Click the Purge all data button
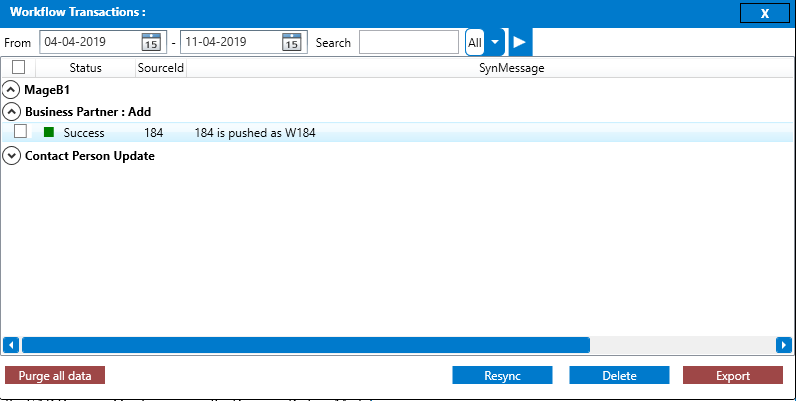This screenshot has height=401, width=796. (x=55, y=376)
